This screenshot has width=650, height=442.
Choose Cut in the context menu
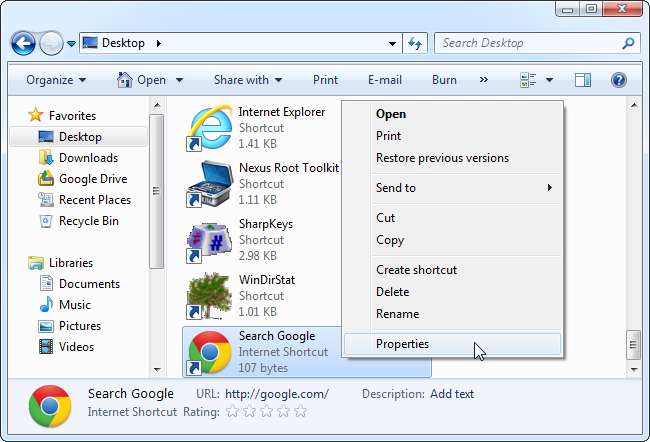[452, 218]
